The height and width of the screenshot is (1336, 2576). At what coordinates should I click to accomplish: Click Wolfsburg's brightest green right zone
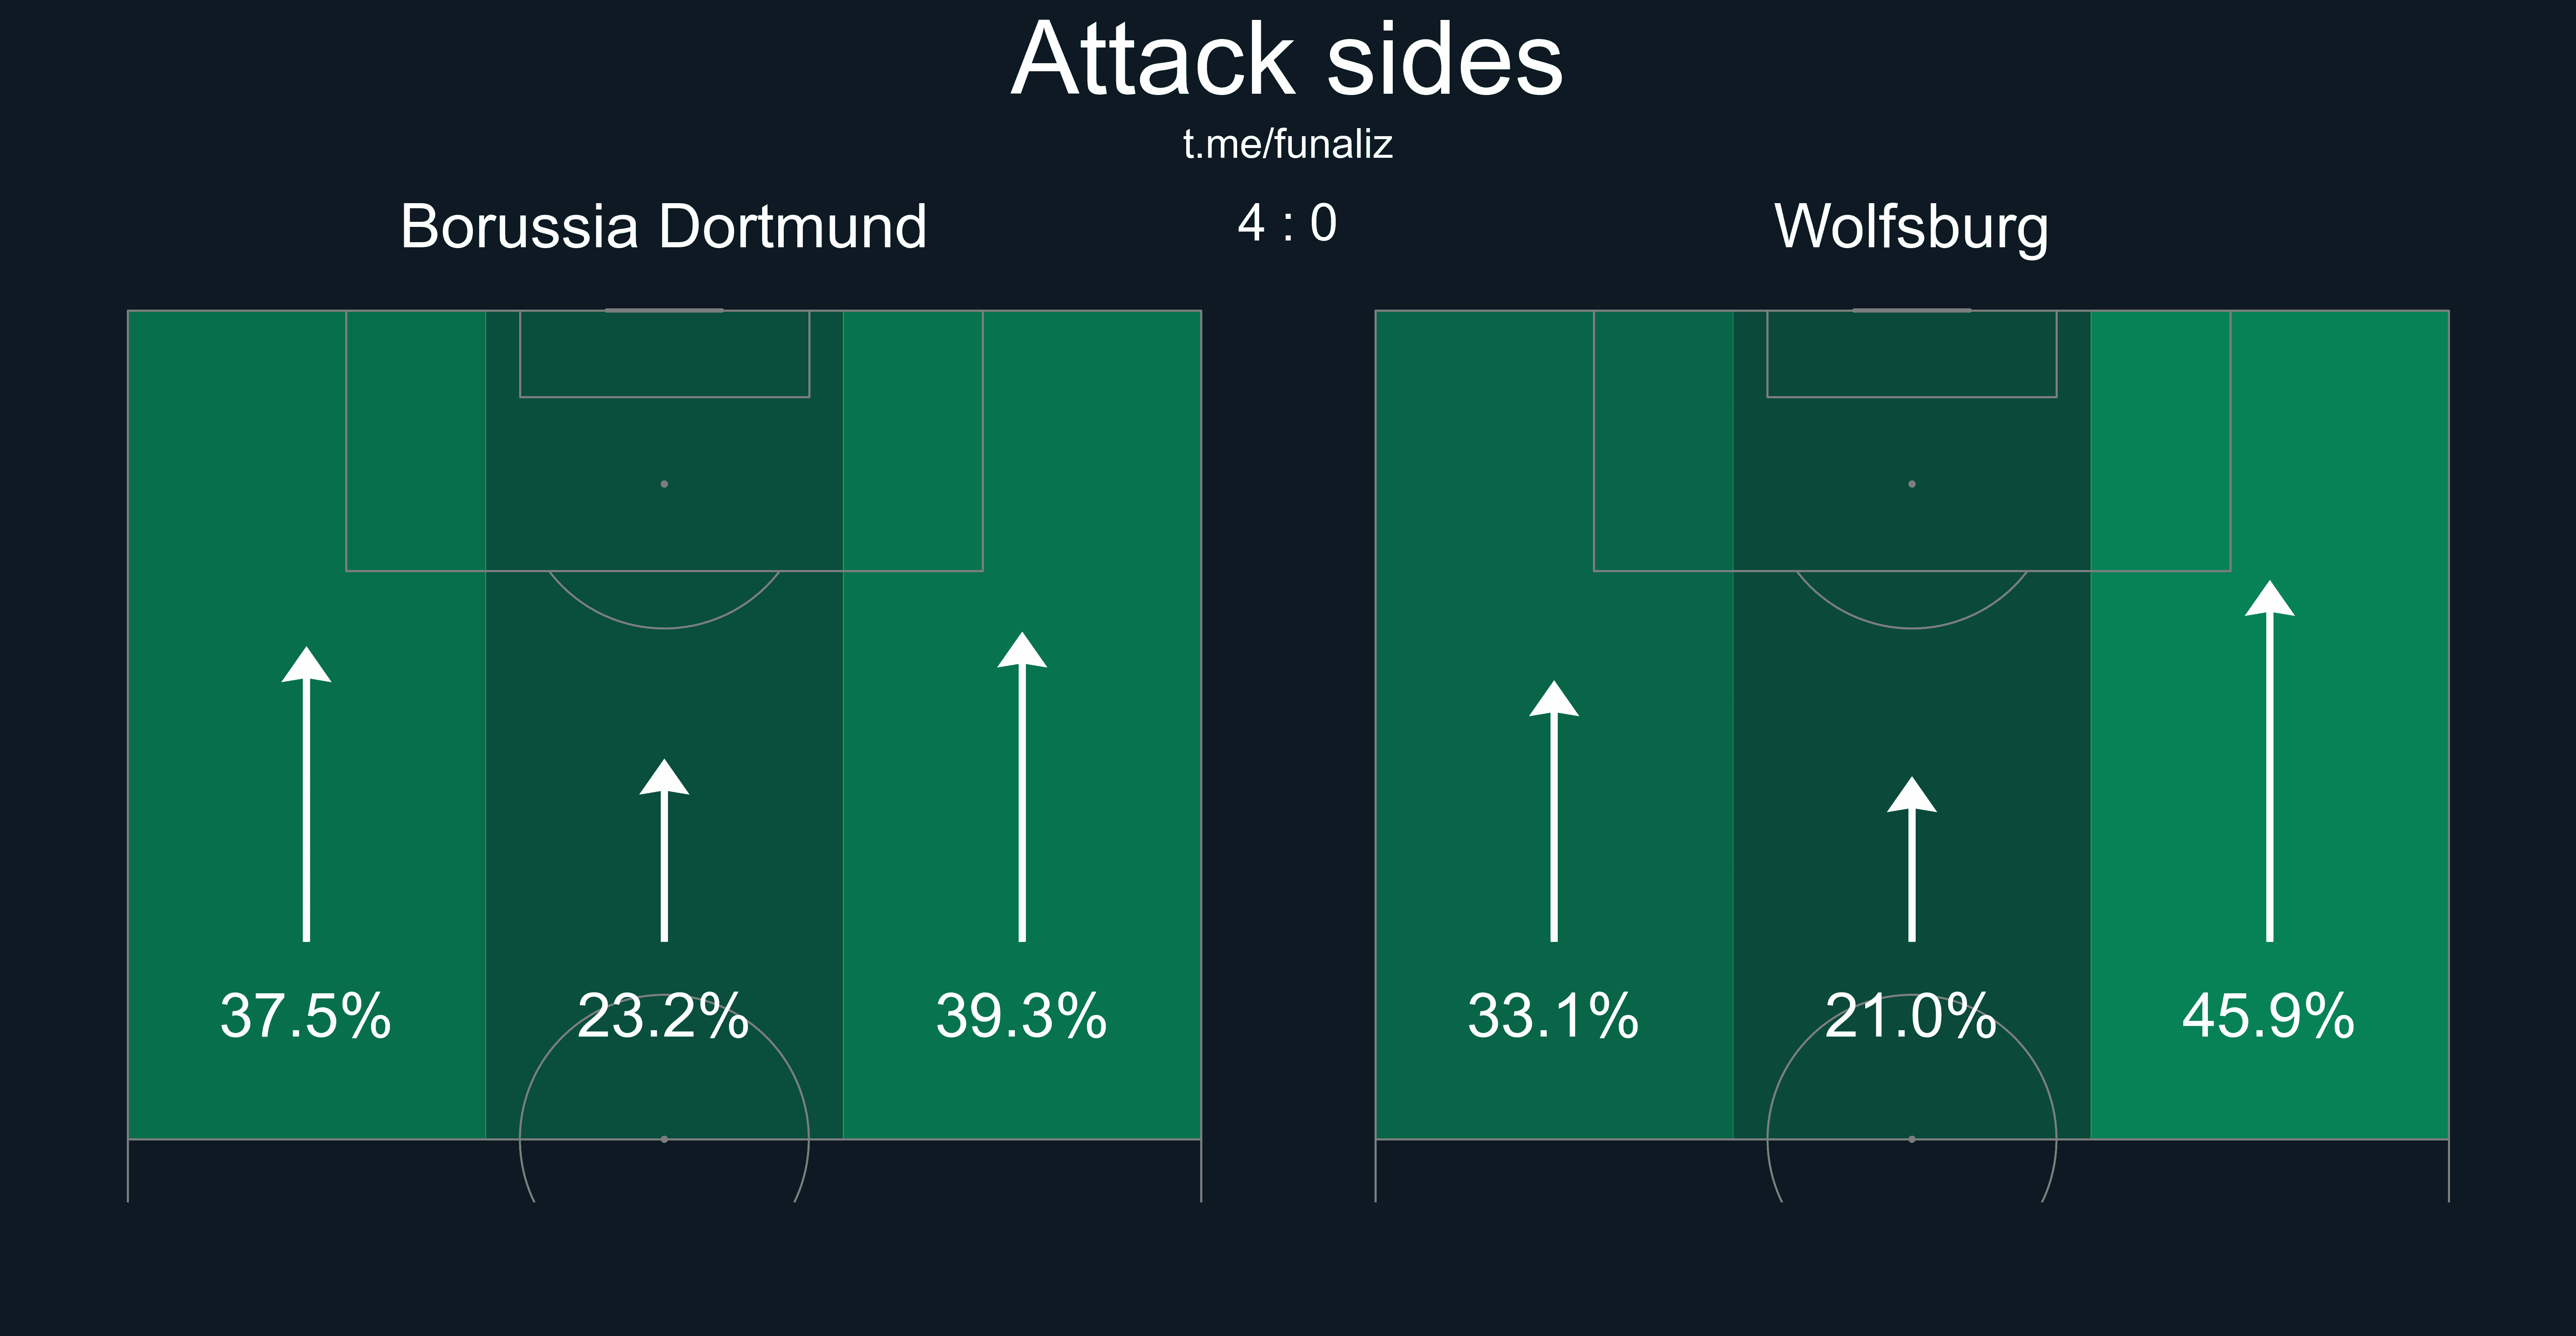2270,725
